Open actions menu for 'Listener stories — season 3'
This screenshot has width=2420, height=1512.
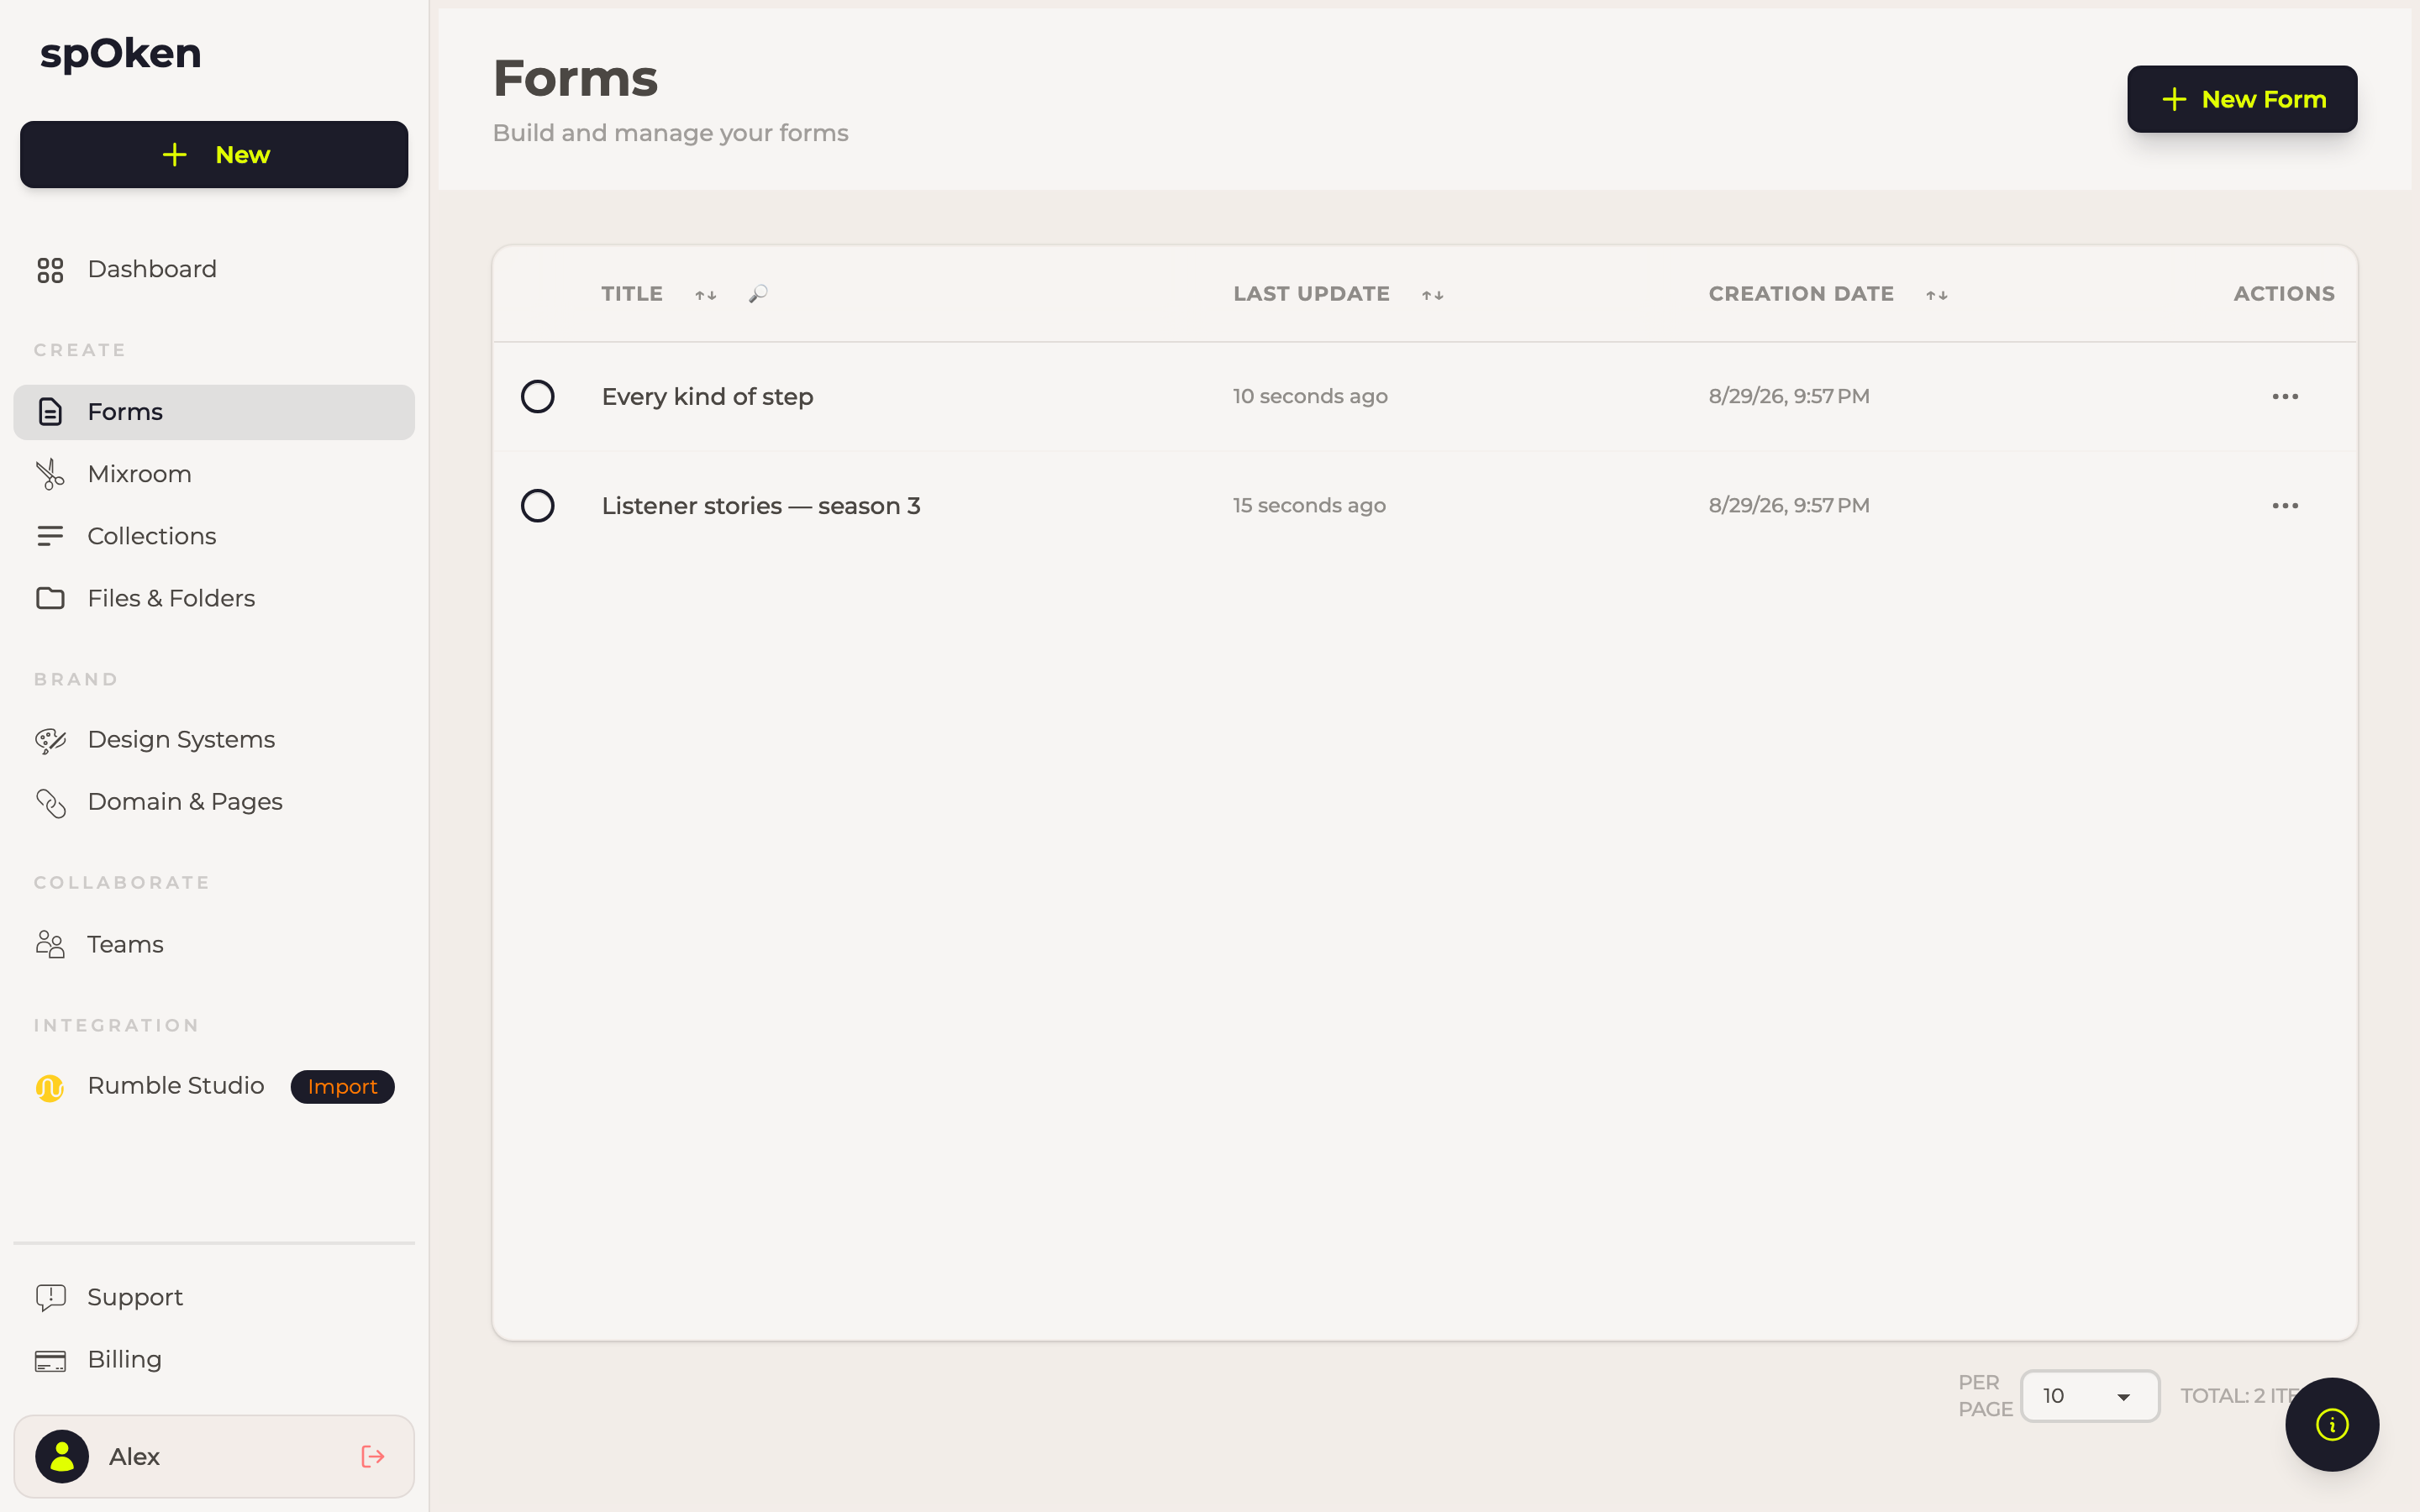tap(2285, 506)
